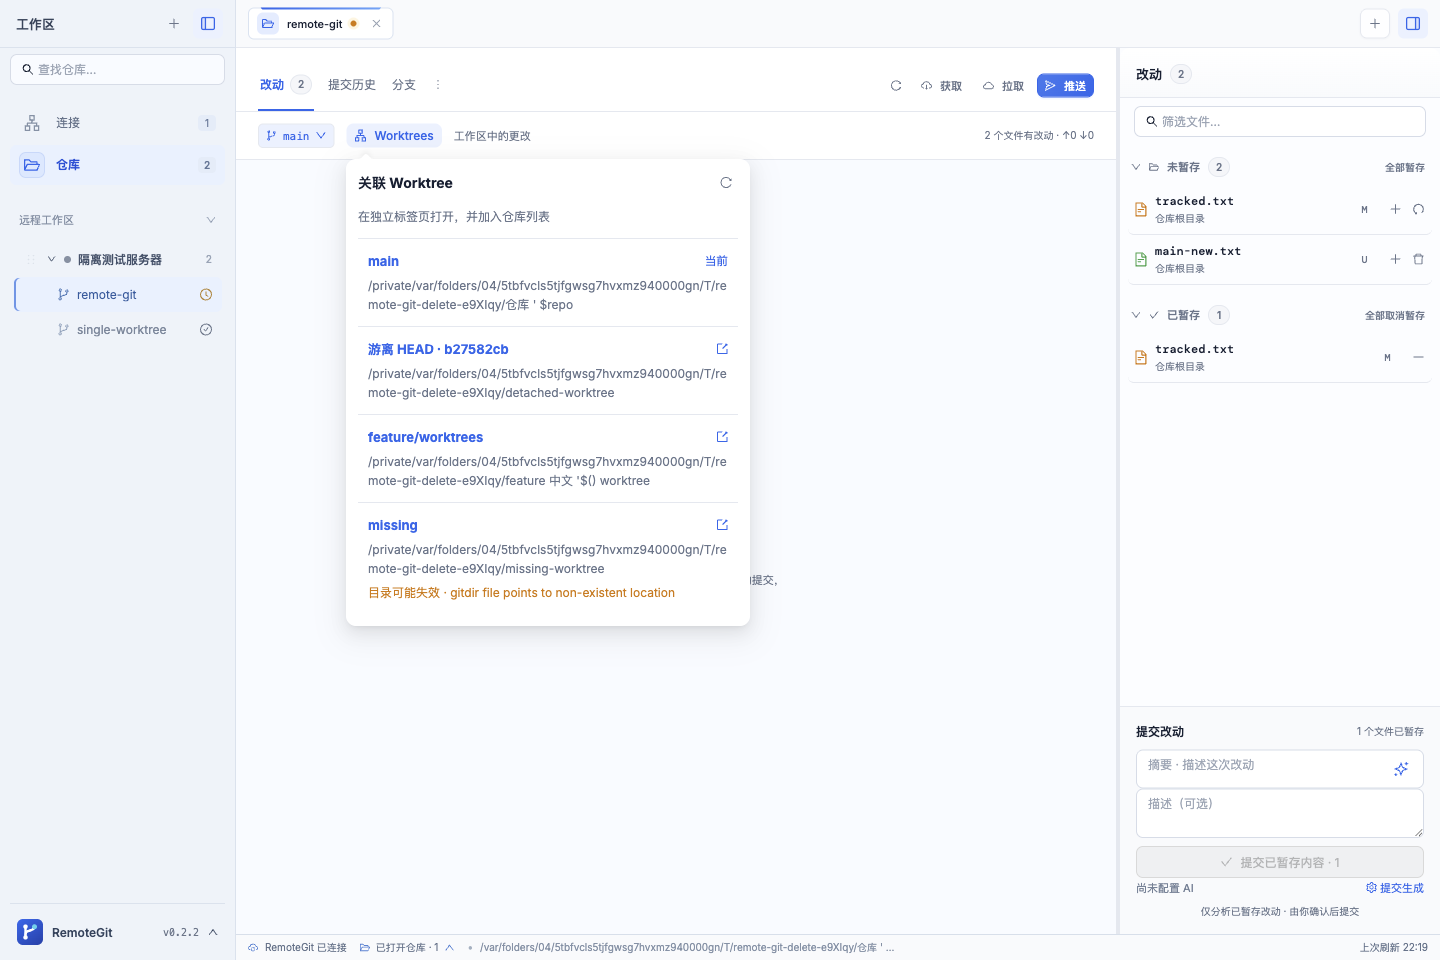Image resolution: width=1440 pixels, height=960 pixels.
Task: Delete main-new.txt with the trash icon
Action: coord(1418,259)
